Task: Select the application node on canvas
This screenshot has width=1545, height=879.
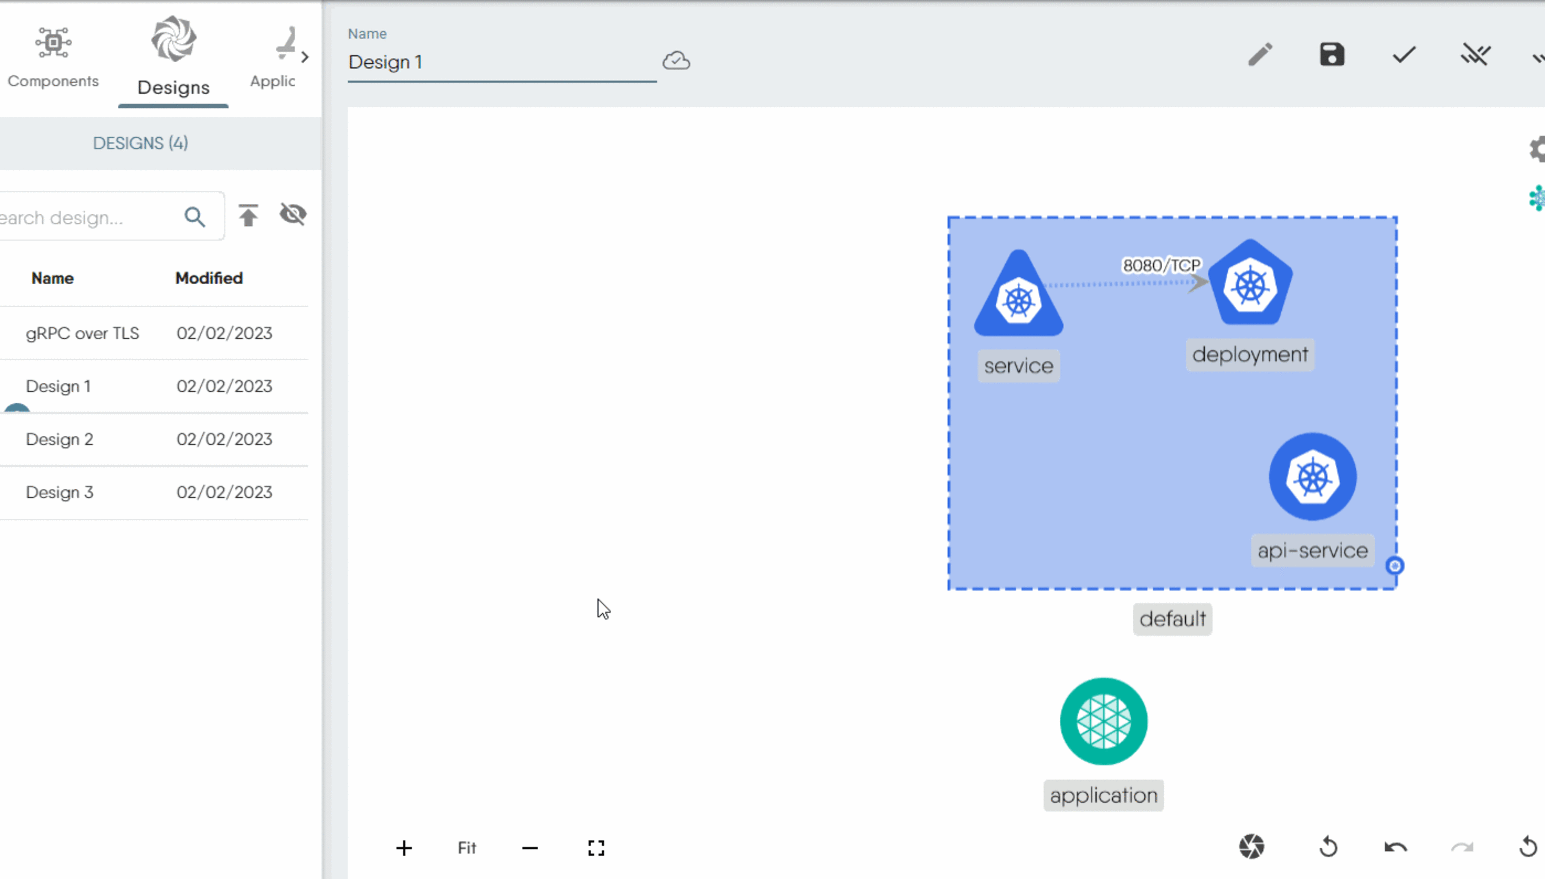Action: tap(1103, 721)
